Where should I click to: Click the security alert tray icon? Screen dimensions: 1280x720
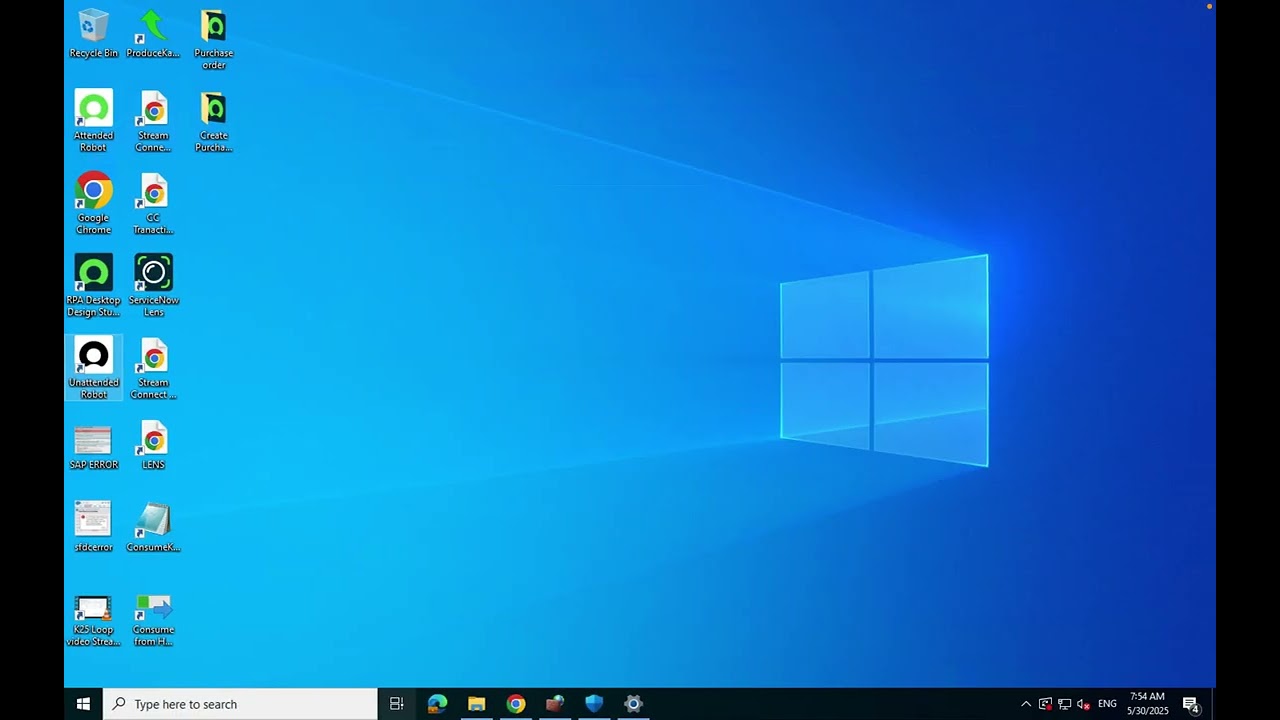(x=1045, y=704)
